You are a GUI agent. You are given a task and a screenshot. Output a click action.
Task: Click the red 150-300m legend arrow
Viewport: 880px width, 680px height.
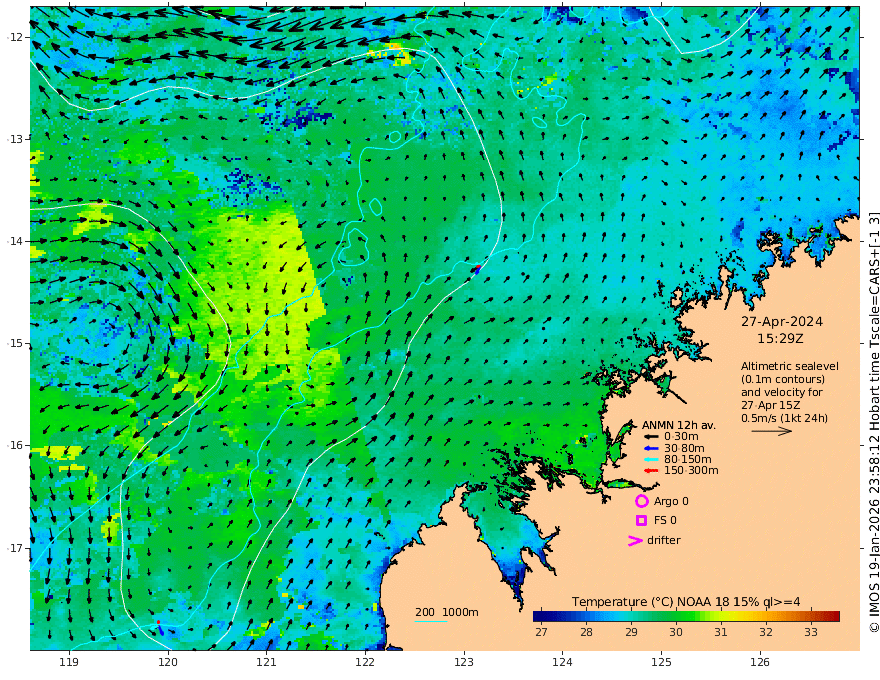tap(651, 471)
